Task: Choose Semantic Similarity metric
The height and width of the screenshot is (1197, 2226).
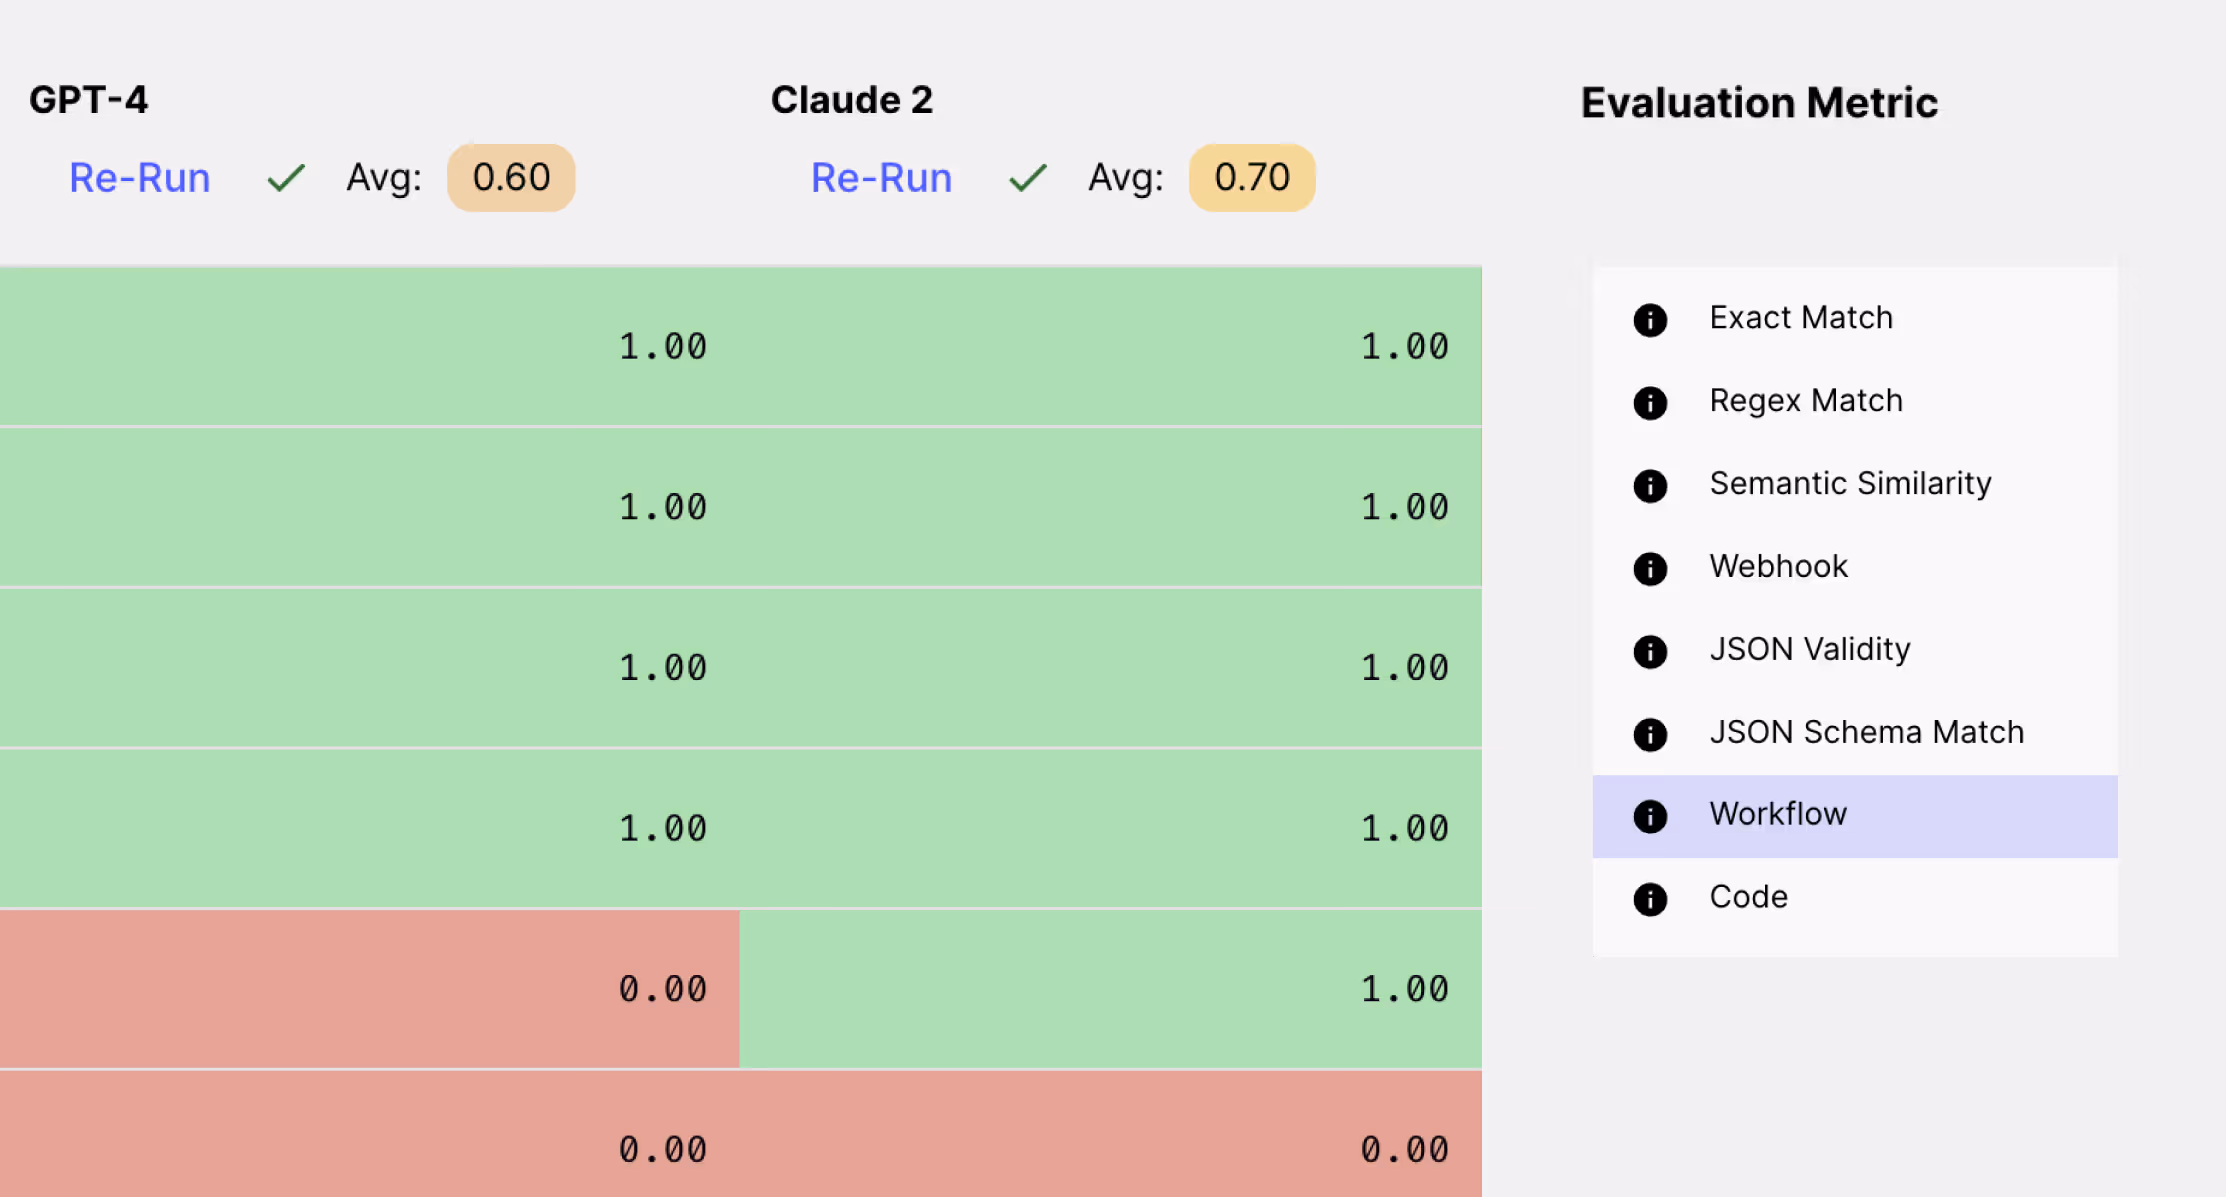Action: (x=1855, y=484)
